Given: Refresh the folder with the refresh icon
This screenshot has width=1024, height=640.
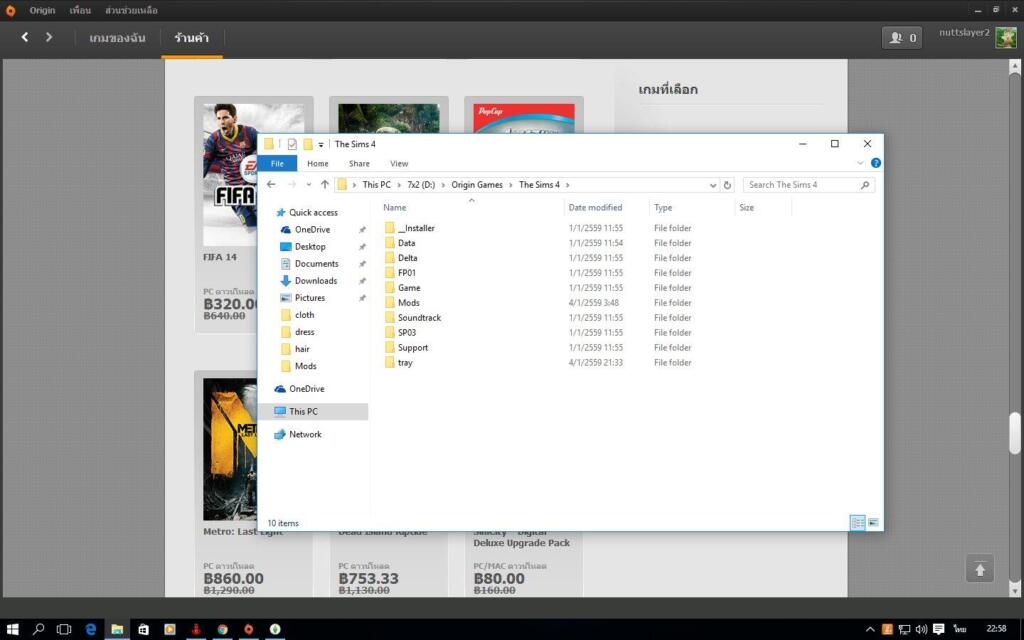Looking at the screenshot, I should pos(727,185).
